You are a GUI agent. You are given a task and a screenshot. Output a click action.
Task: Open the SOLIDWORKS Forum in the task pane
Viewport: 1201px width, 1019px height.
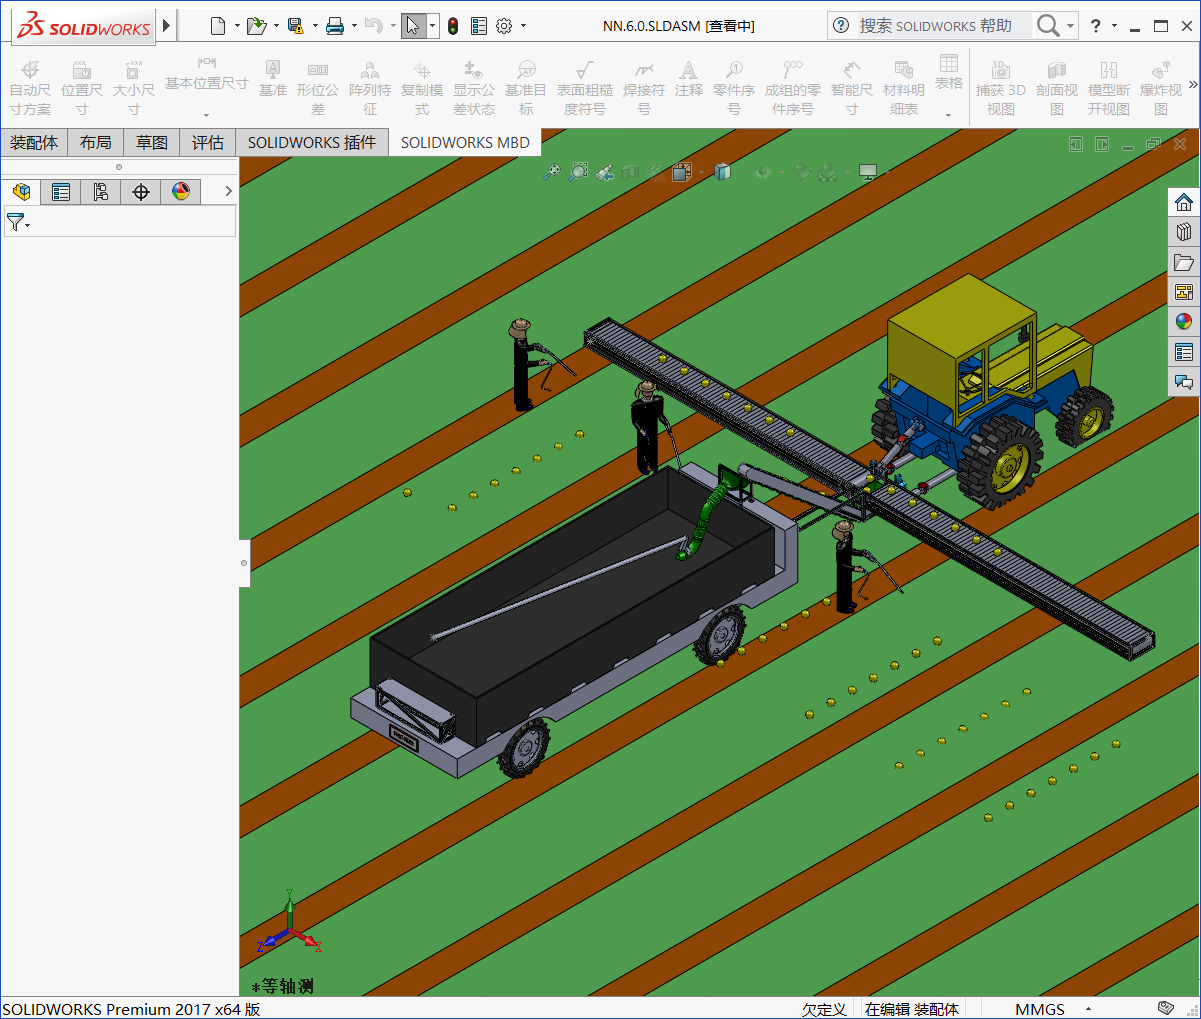pyautogui.click(x=1184, y=381)
